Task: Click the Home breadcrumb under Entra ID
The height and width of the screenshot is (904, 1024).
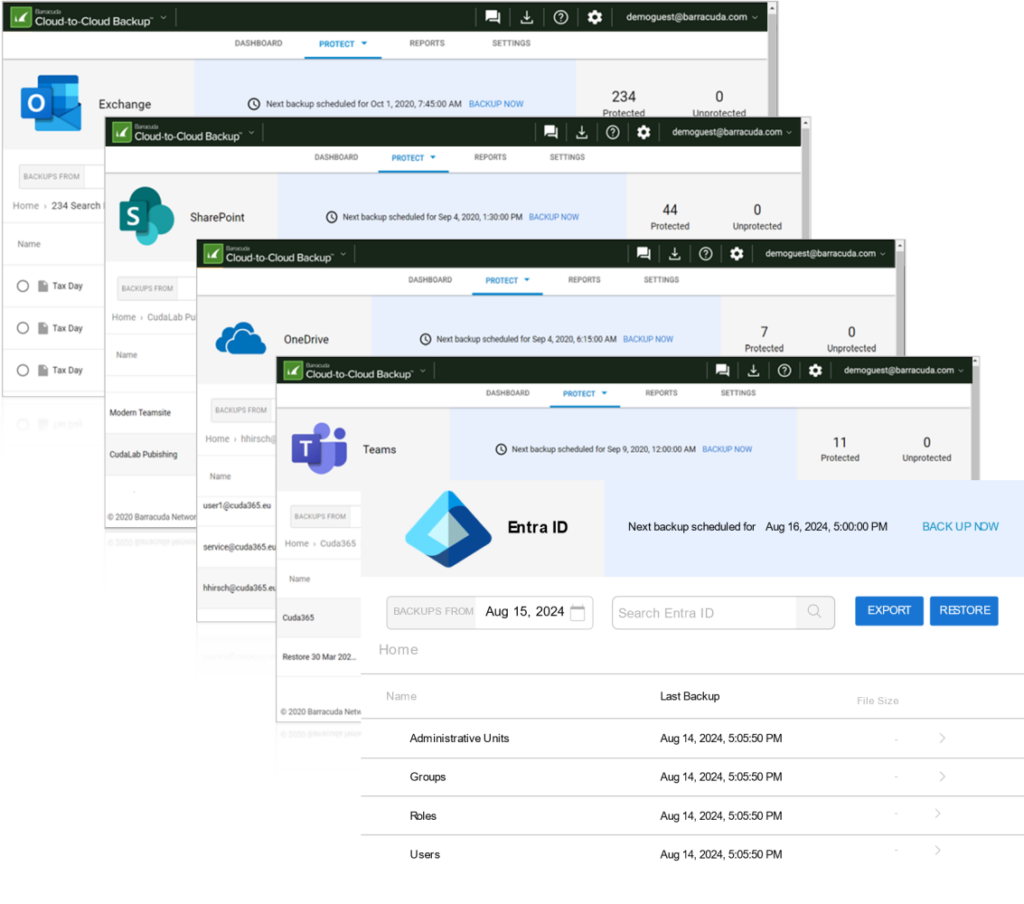Action: 398,649
